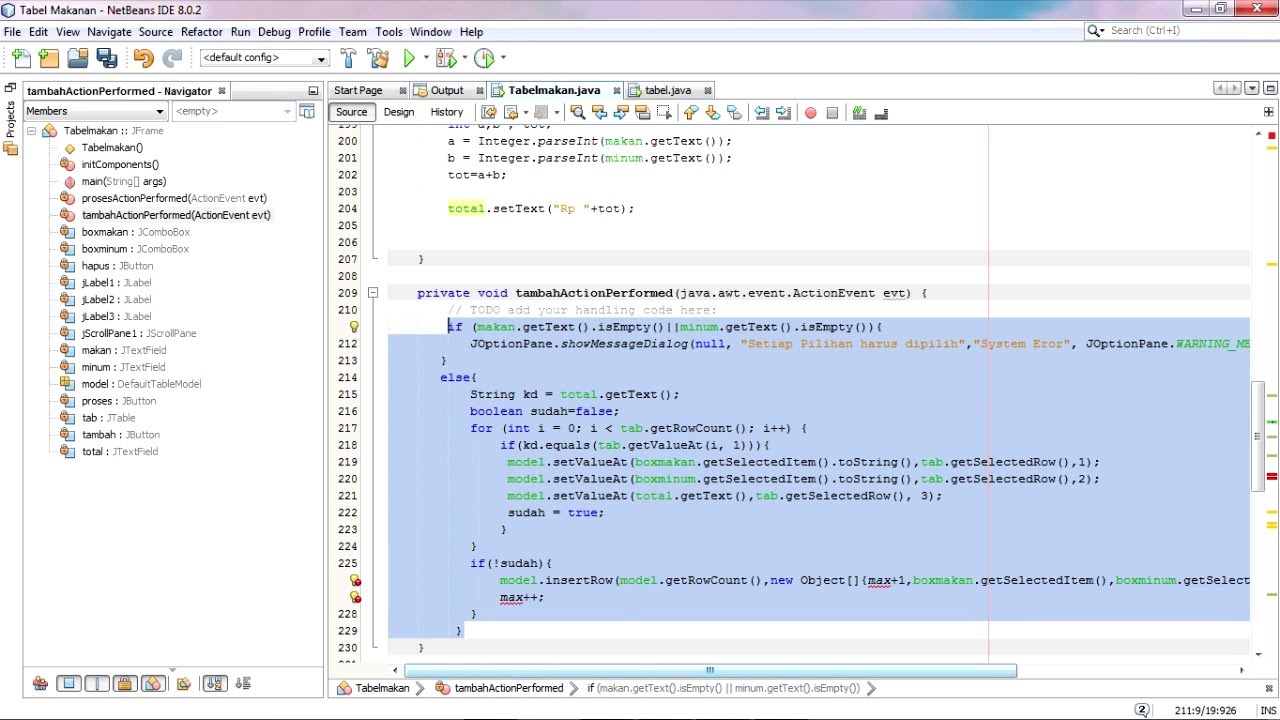Click the Source view button

pos(351,112)
